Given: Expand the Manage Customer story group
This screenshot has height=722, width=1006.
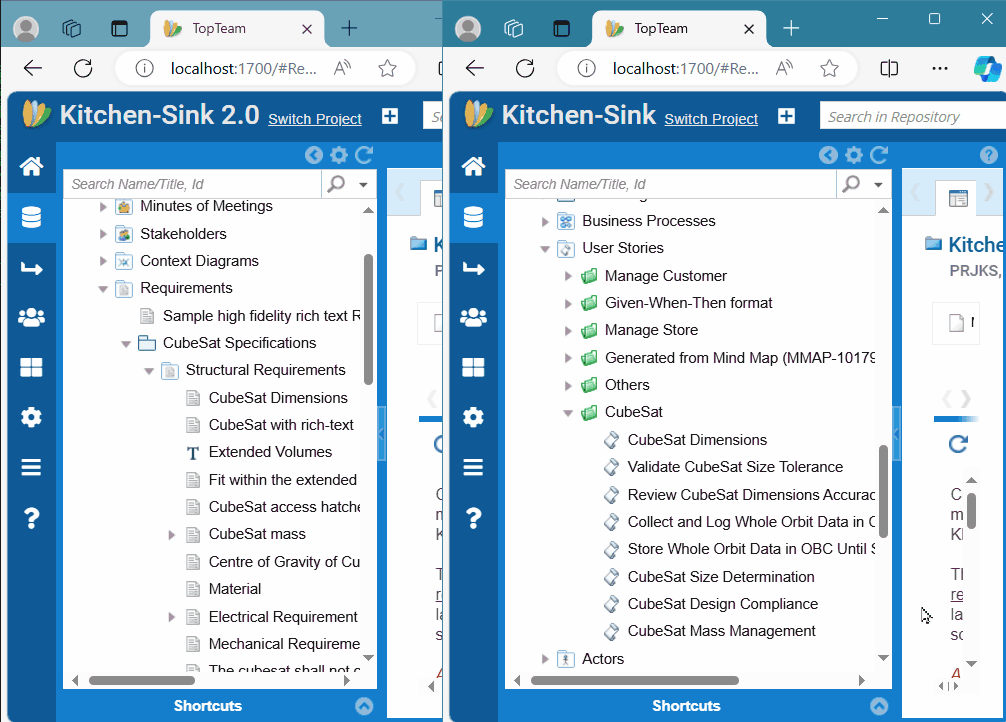Looking at the screenshot, I should click(x=568, y=277).
